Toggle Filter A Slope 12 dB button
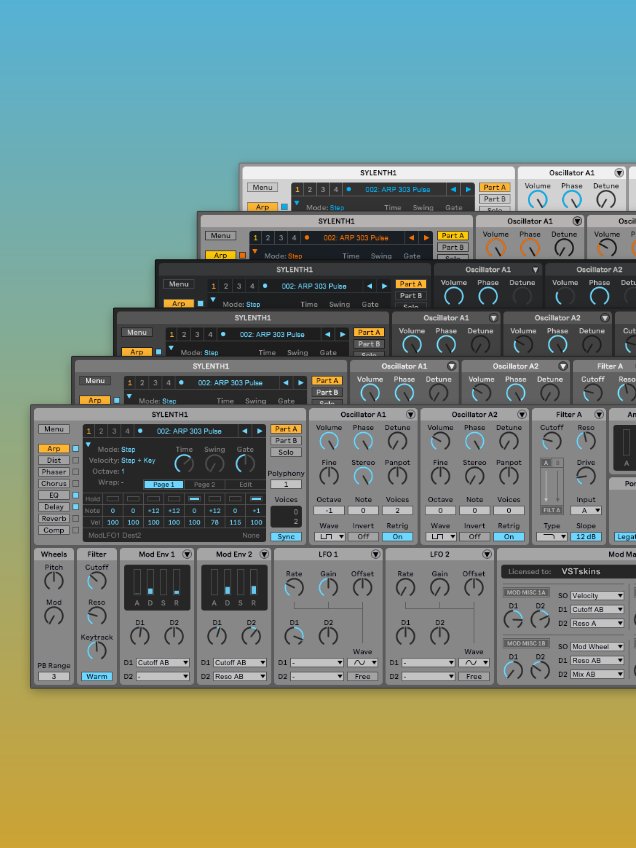This screenshot has width=636, height=848. click(586, 536)
